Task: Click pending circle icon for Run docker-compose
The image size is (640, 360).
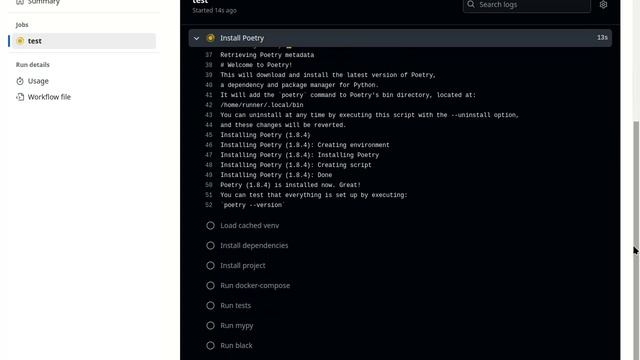Action: (x=210, y=285)
